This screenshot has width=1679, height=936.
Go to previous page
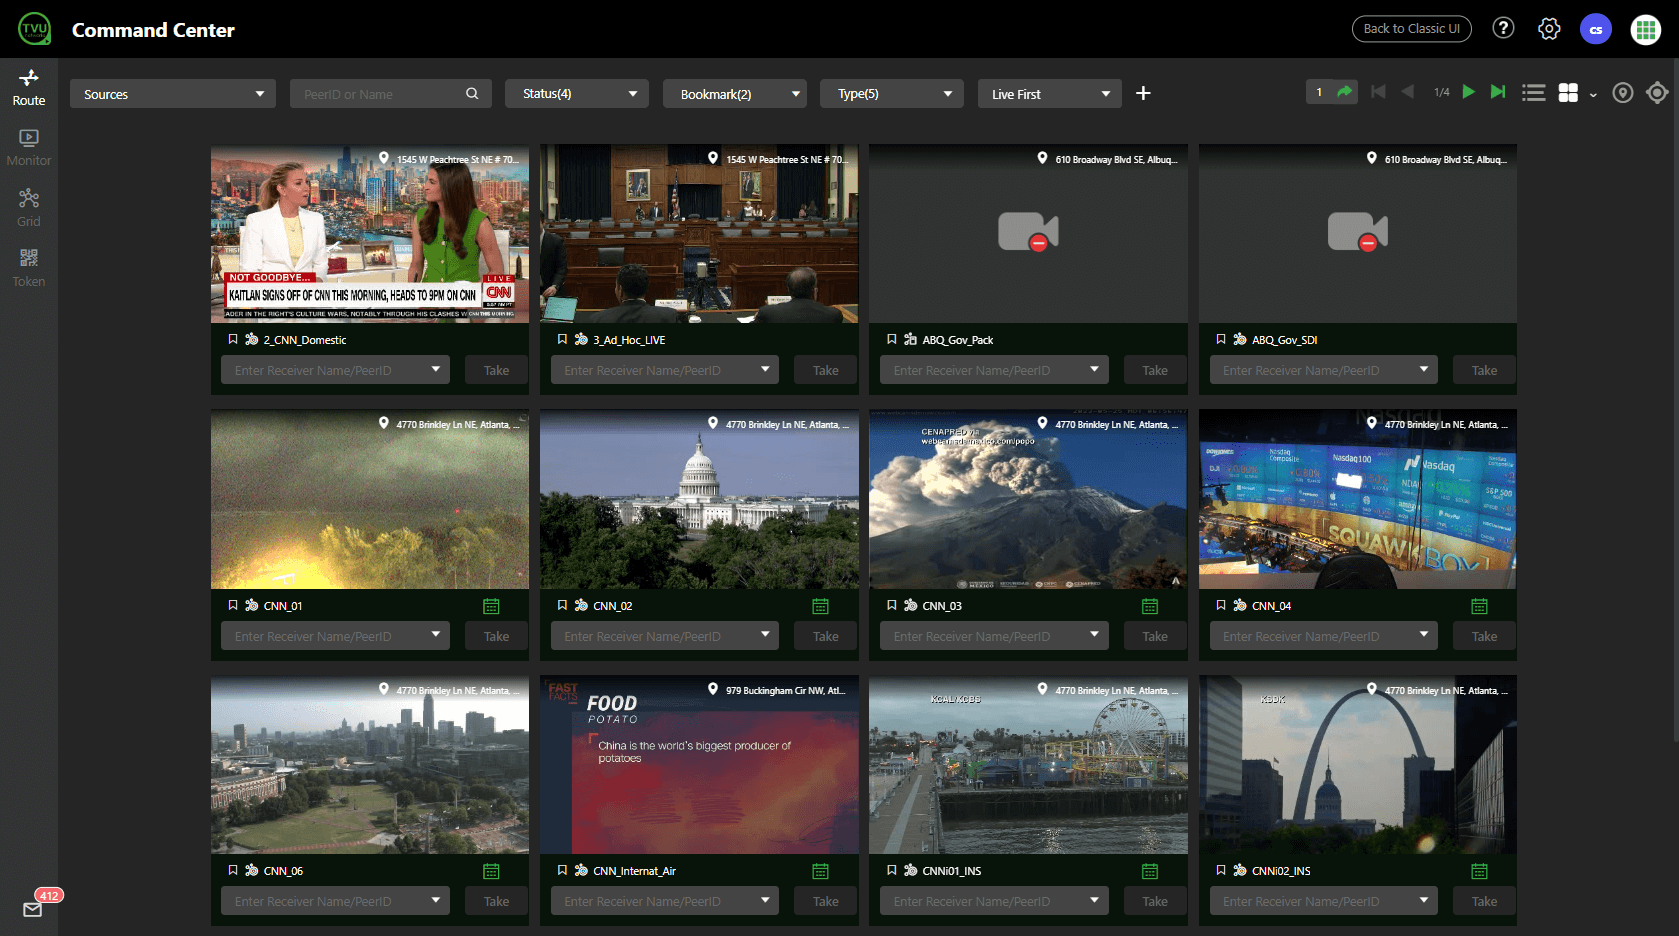click(1408, 92)
